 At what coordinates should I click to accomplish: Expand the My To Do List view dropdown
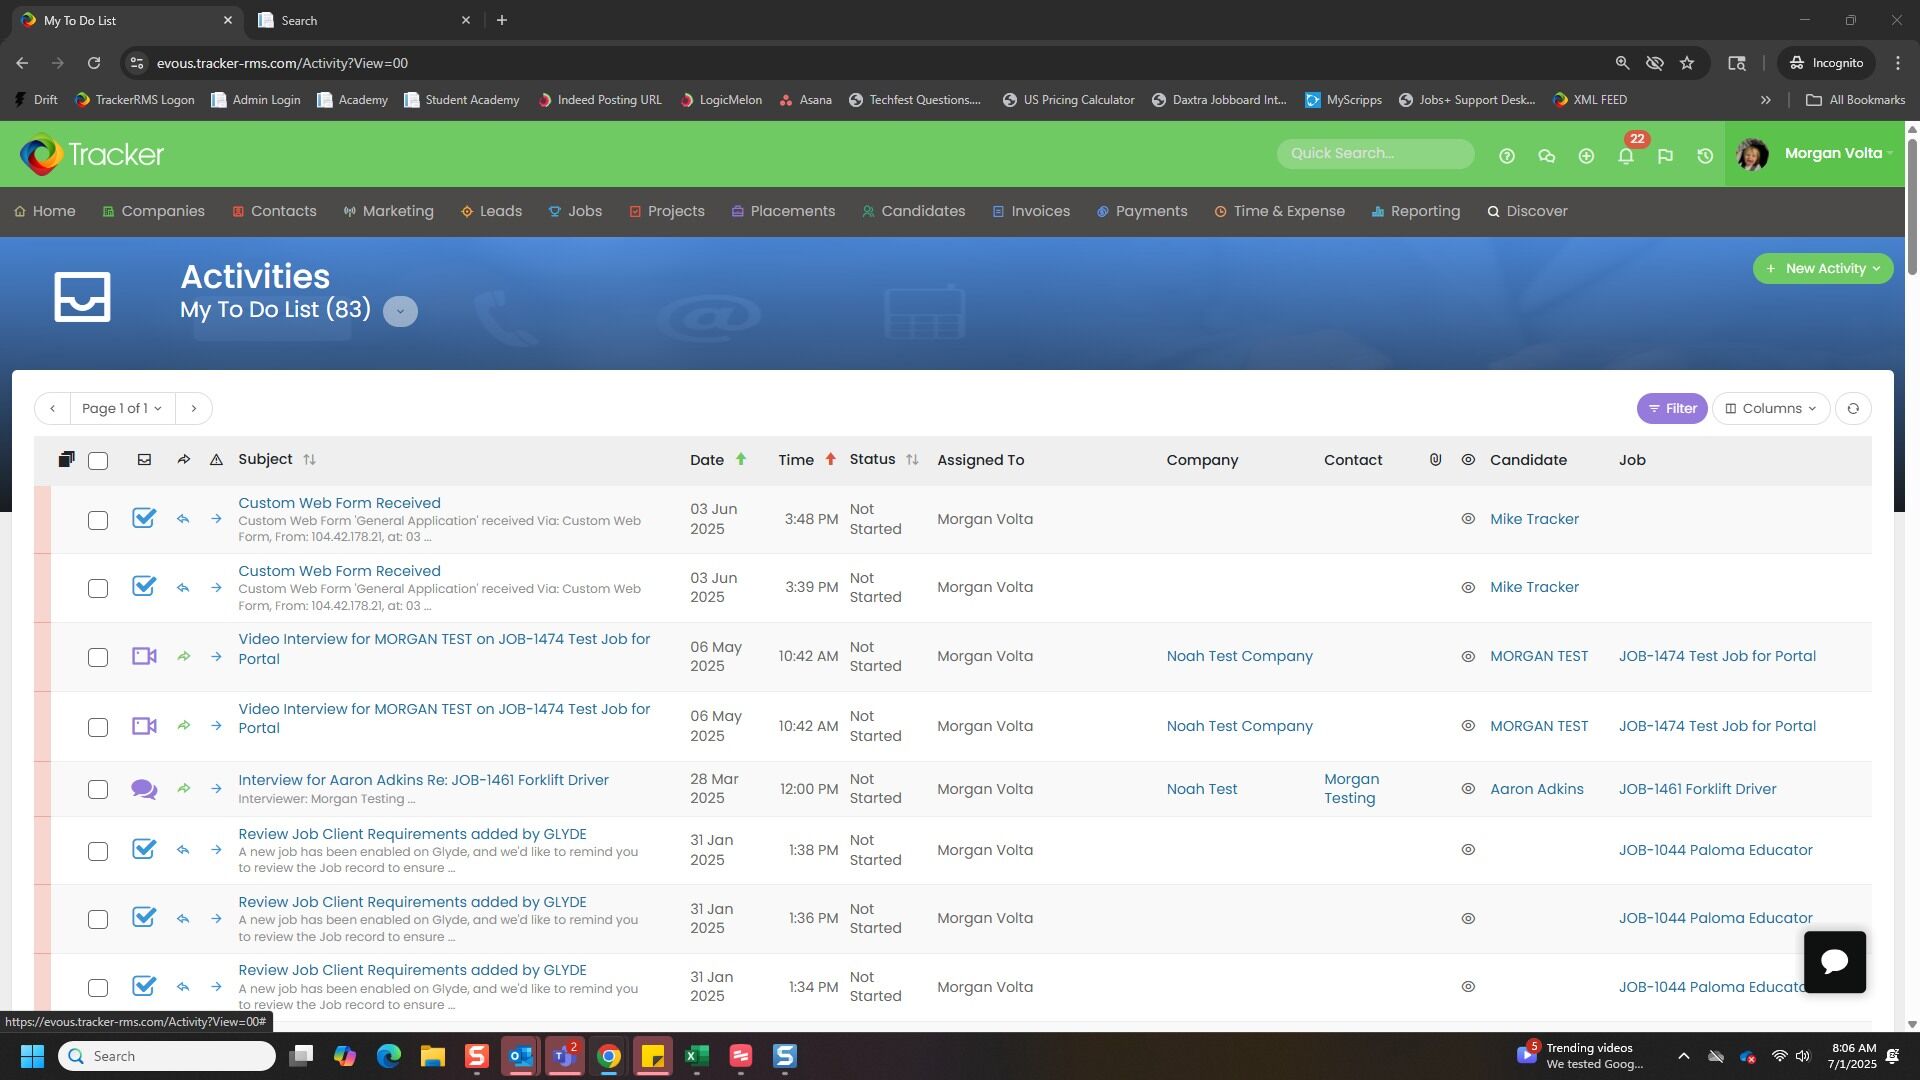coord(400,311)
